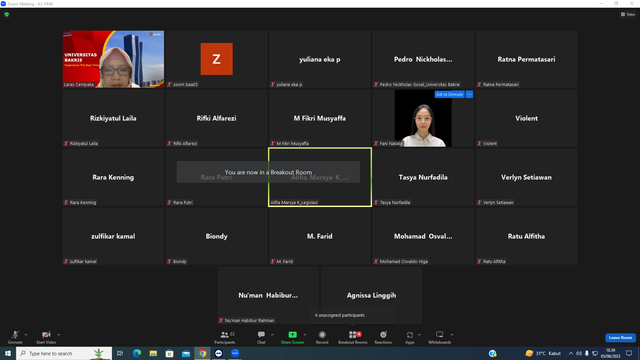The height and width of the screenshot is (360, 640).
Task: Click the Mohamad Osval... name text
Action: click(423, 236)
